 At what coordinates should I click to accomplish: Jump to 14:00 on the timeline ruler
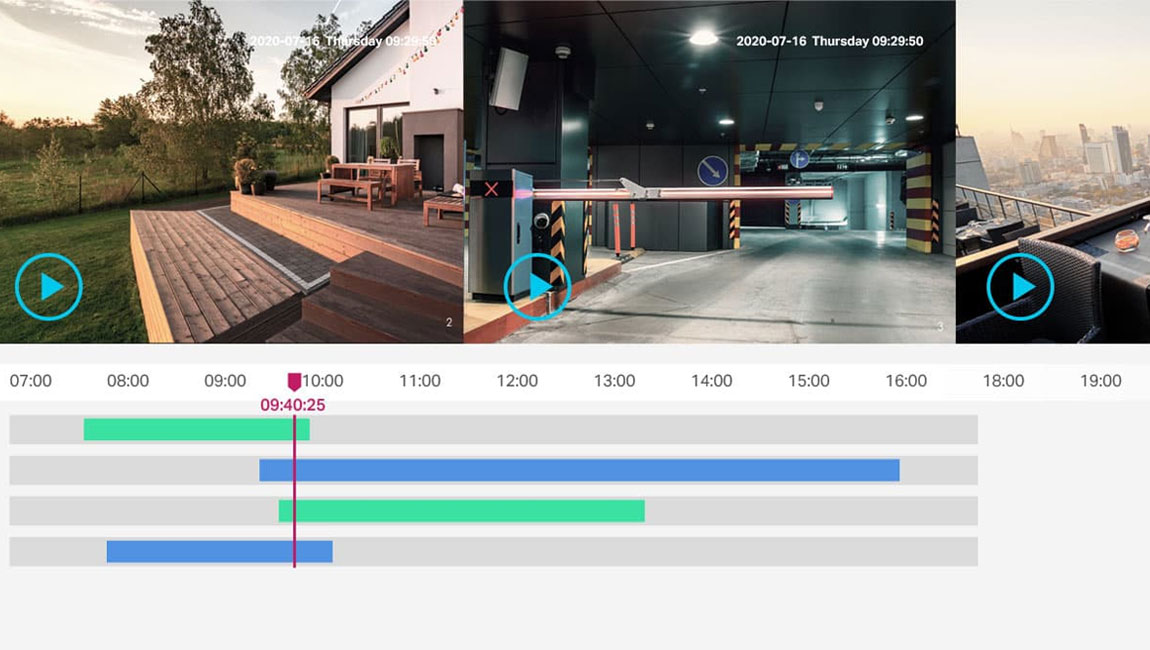pos(712,381)
